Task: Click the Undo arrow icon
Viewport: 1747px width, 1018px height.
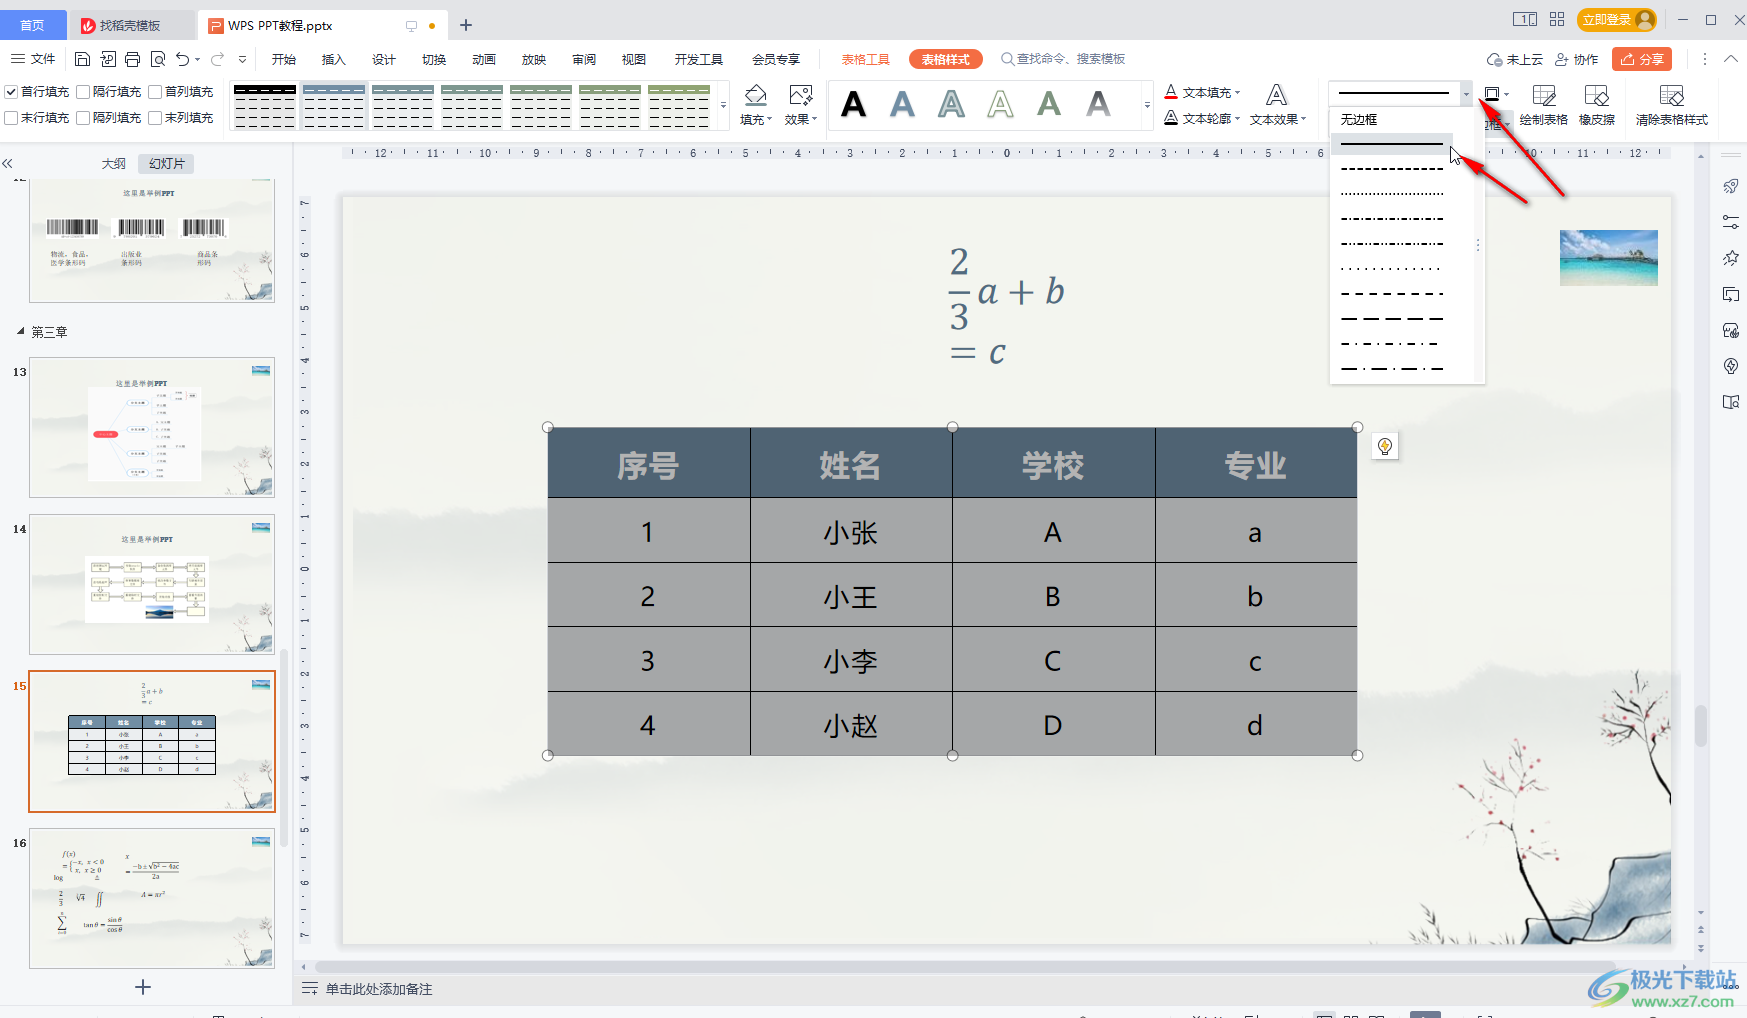Action: (182, 59)
